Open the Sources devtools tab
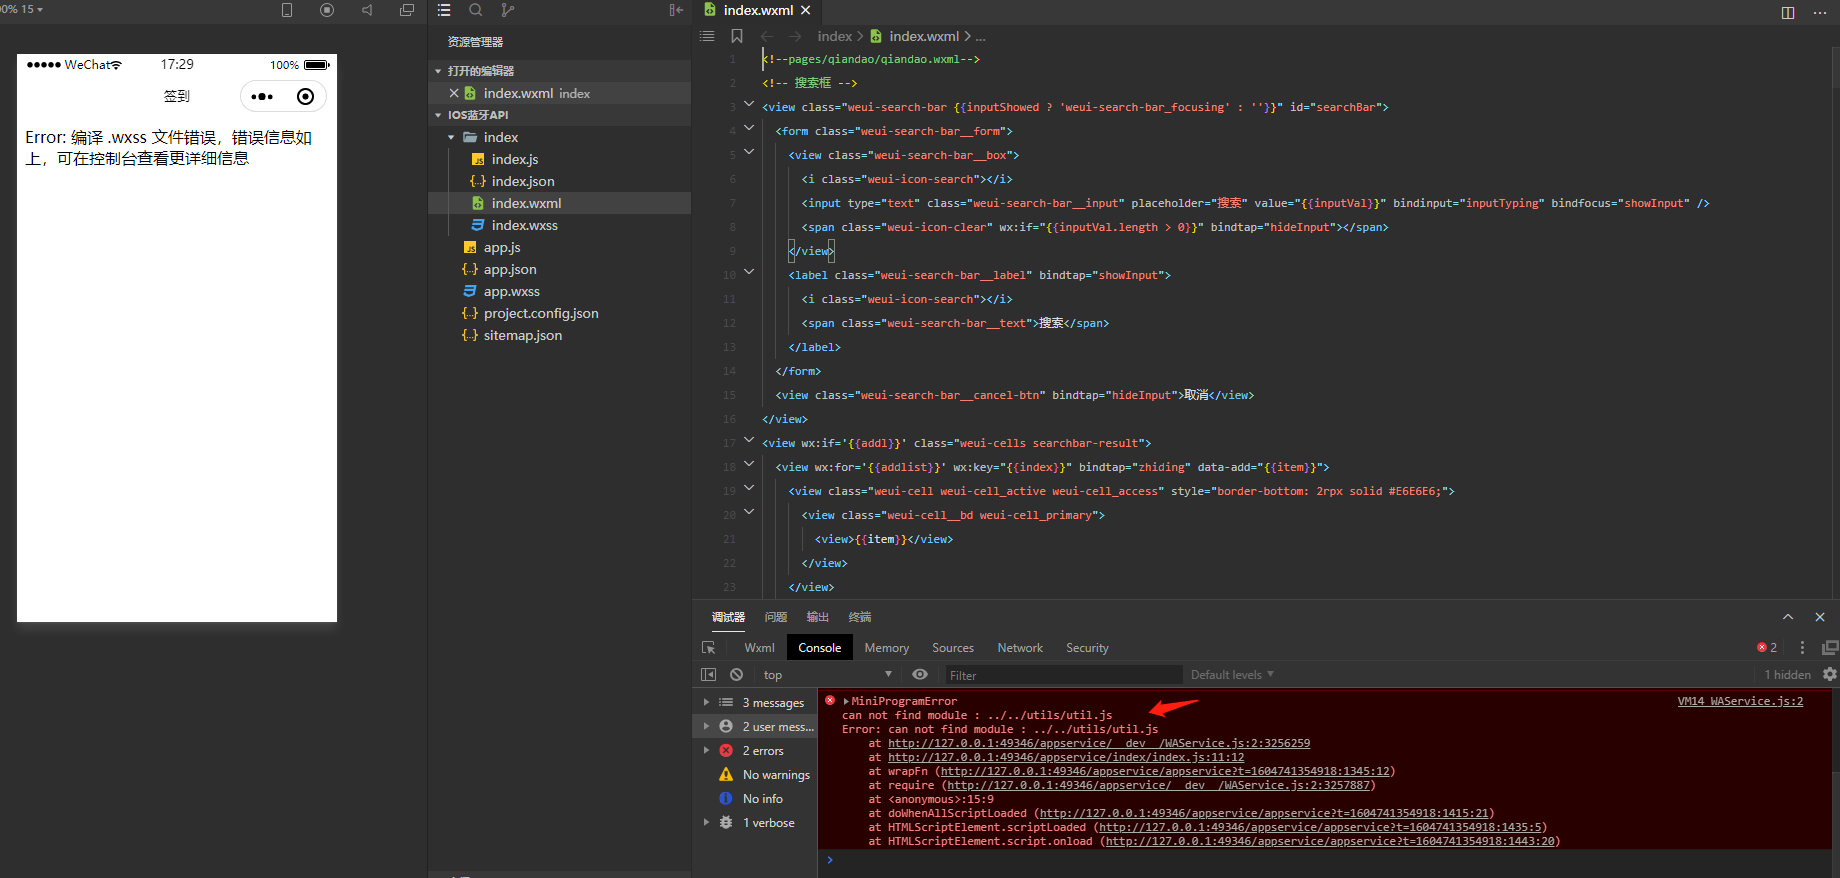Screen dimensions: 1840x878 click(953, 648)
